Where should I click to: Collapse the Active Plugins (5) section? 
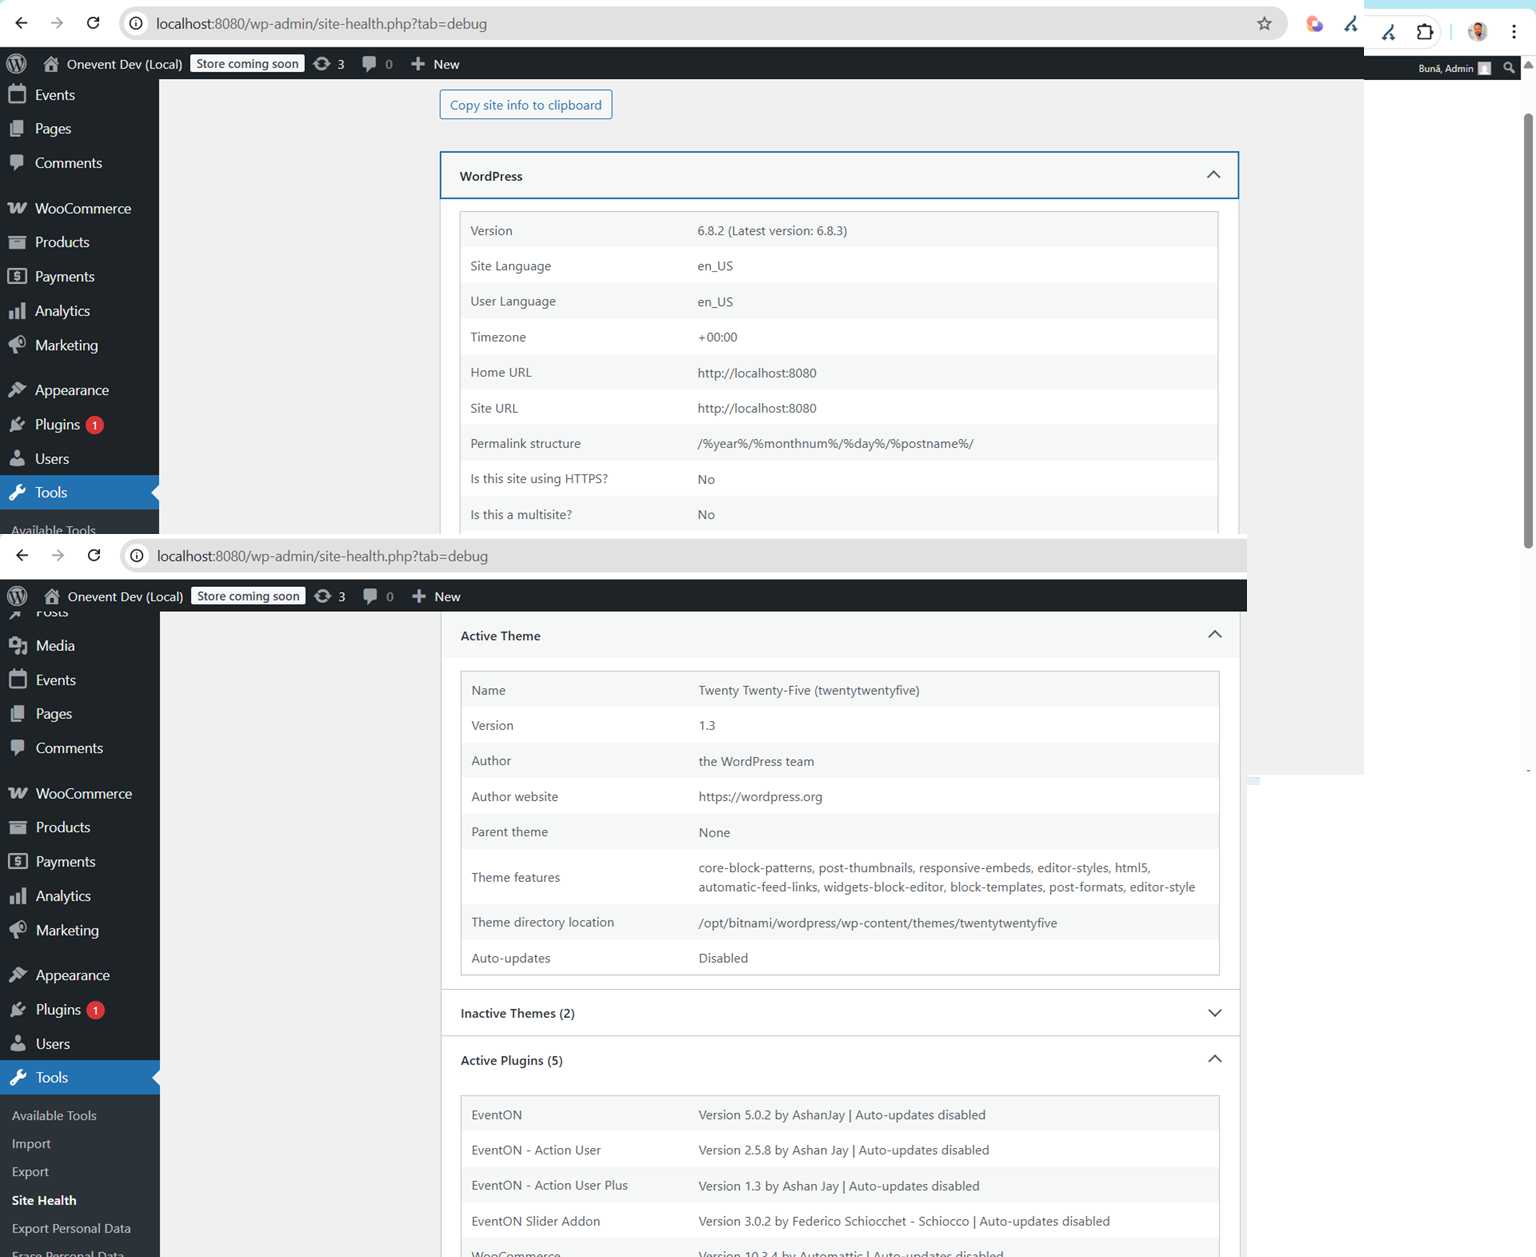1214,1060
